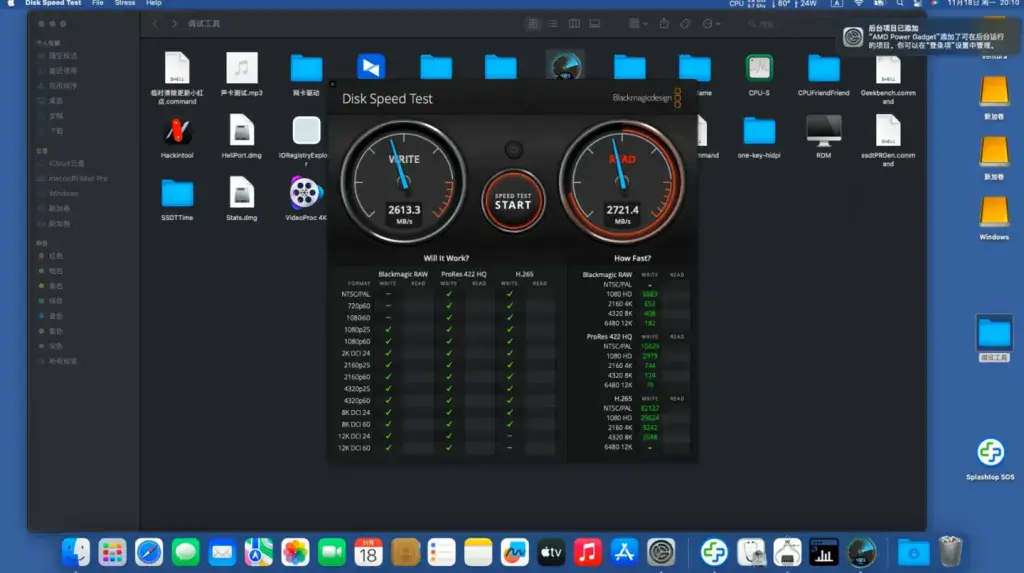This screenshot has height=573, width=1024.
Task: Open the Disk Speed Test app menu
Action: (53, 3)
